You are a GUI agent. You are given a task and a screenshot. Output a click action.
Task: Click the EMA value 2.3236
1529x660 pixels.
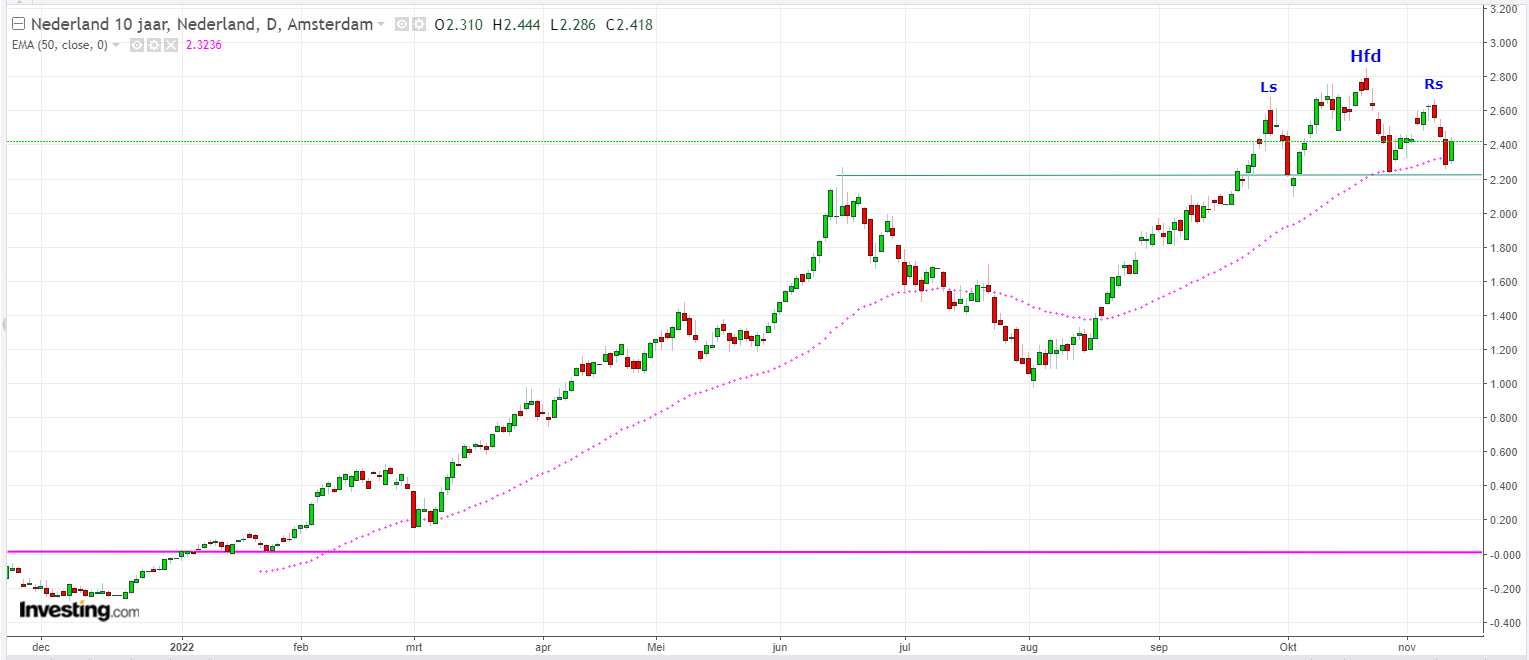[x=203, y=45]
